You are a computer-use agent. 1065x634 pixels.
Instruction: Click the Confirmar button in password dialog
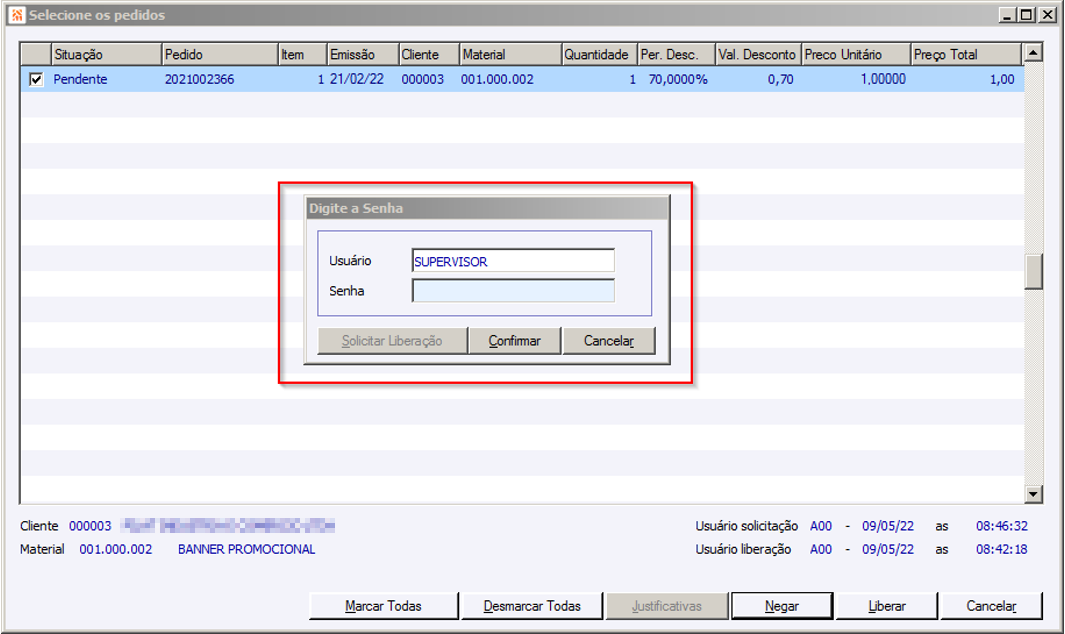tap(515, 340)
